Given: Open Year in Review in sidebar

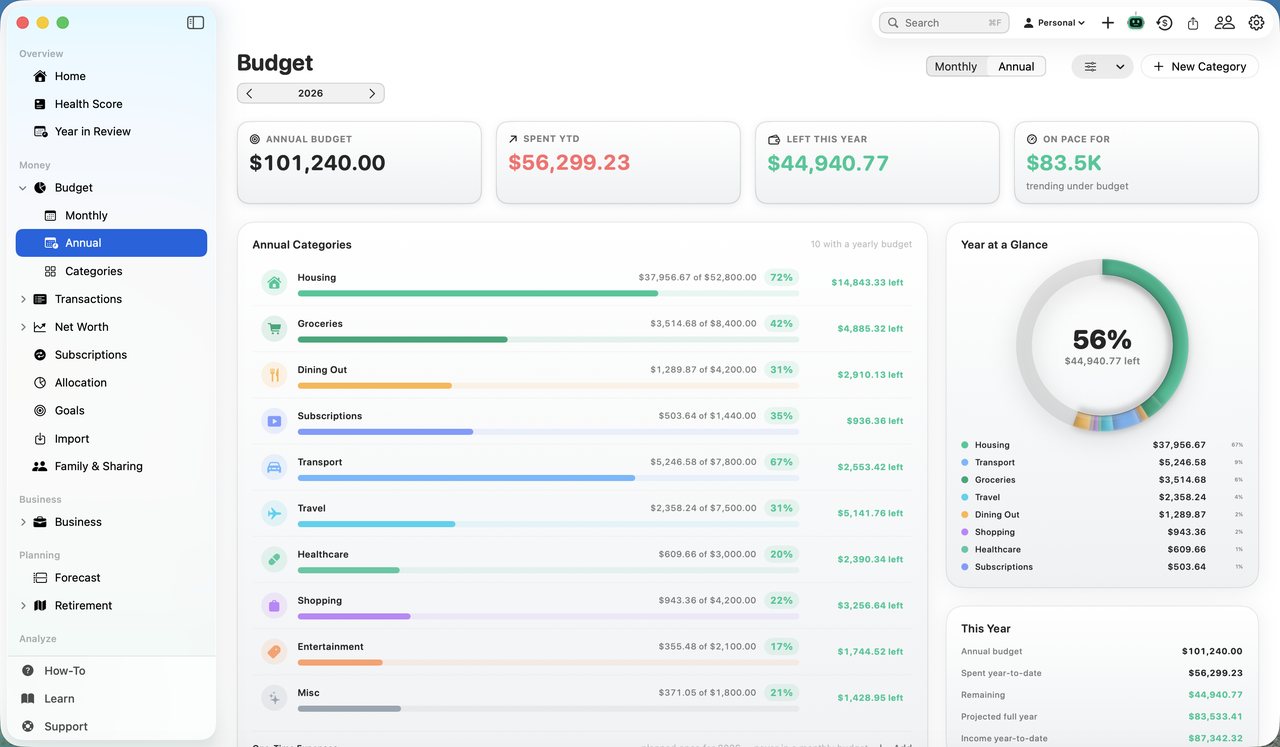Looking at the screenshot, I should click(x=111, y=131).
